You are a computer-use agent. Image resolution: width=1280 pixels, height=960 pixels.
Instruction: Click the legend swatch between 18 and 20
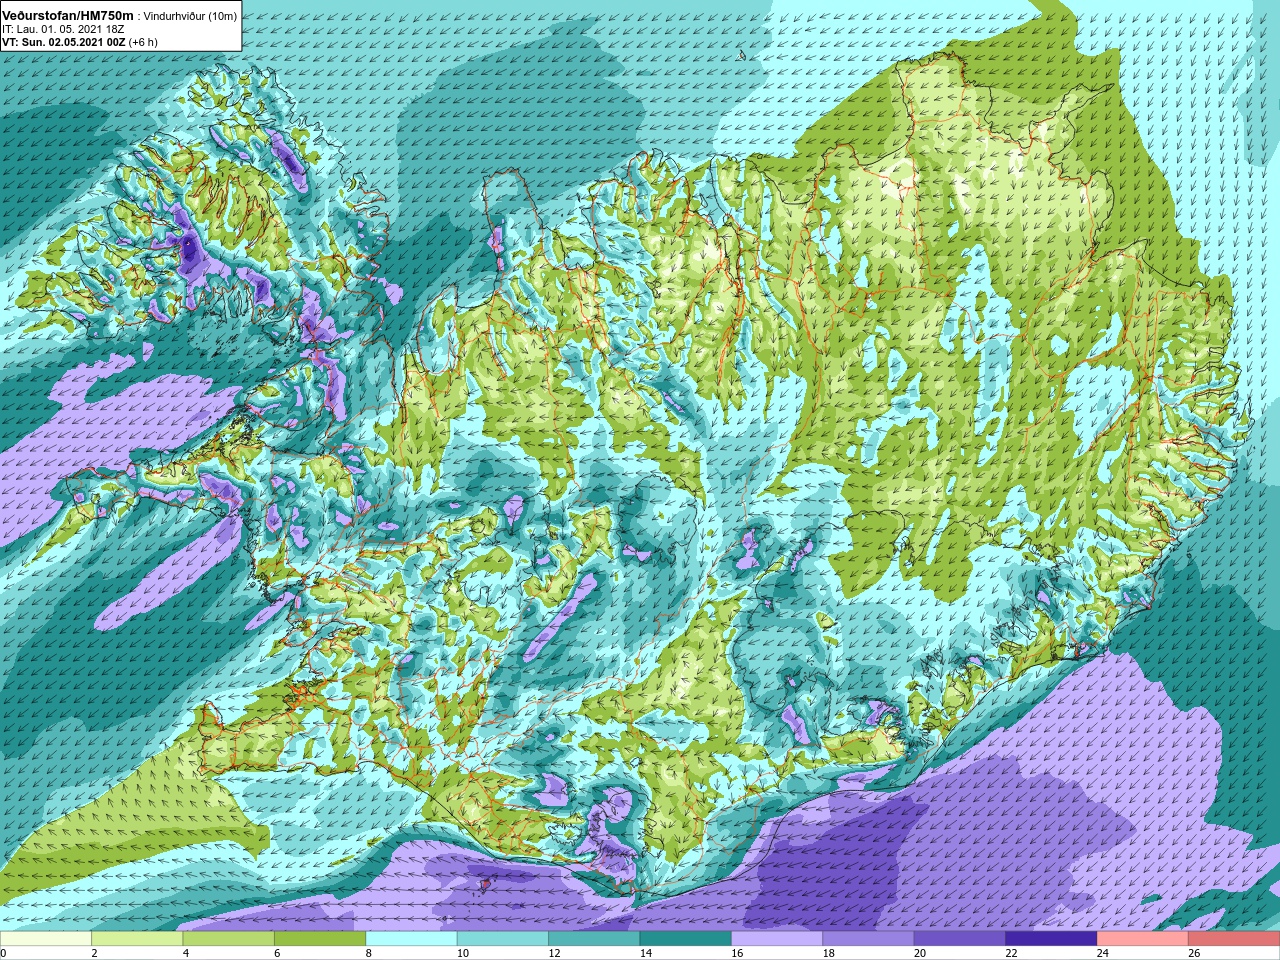(x=868, y=939)
